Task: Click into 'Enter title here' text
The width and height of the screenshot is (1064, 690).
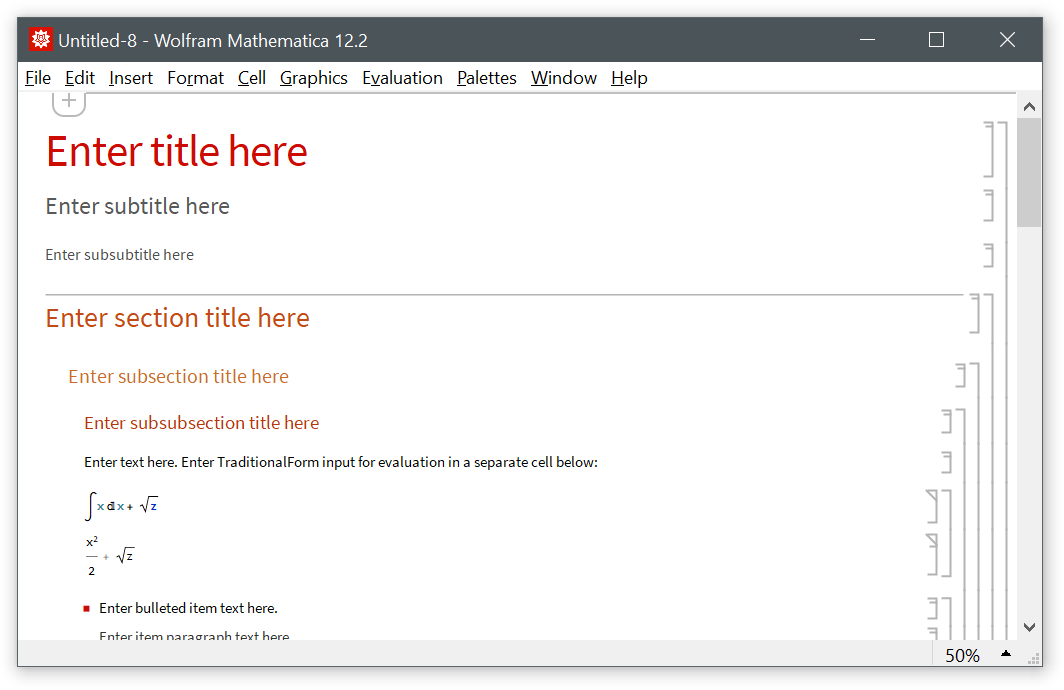Action: (177, 152)
